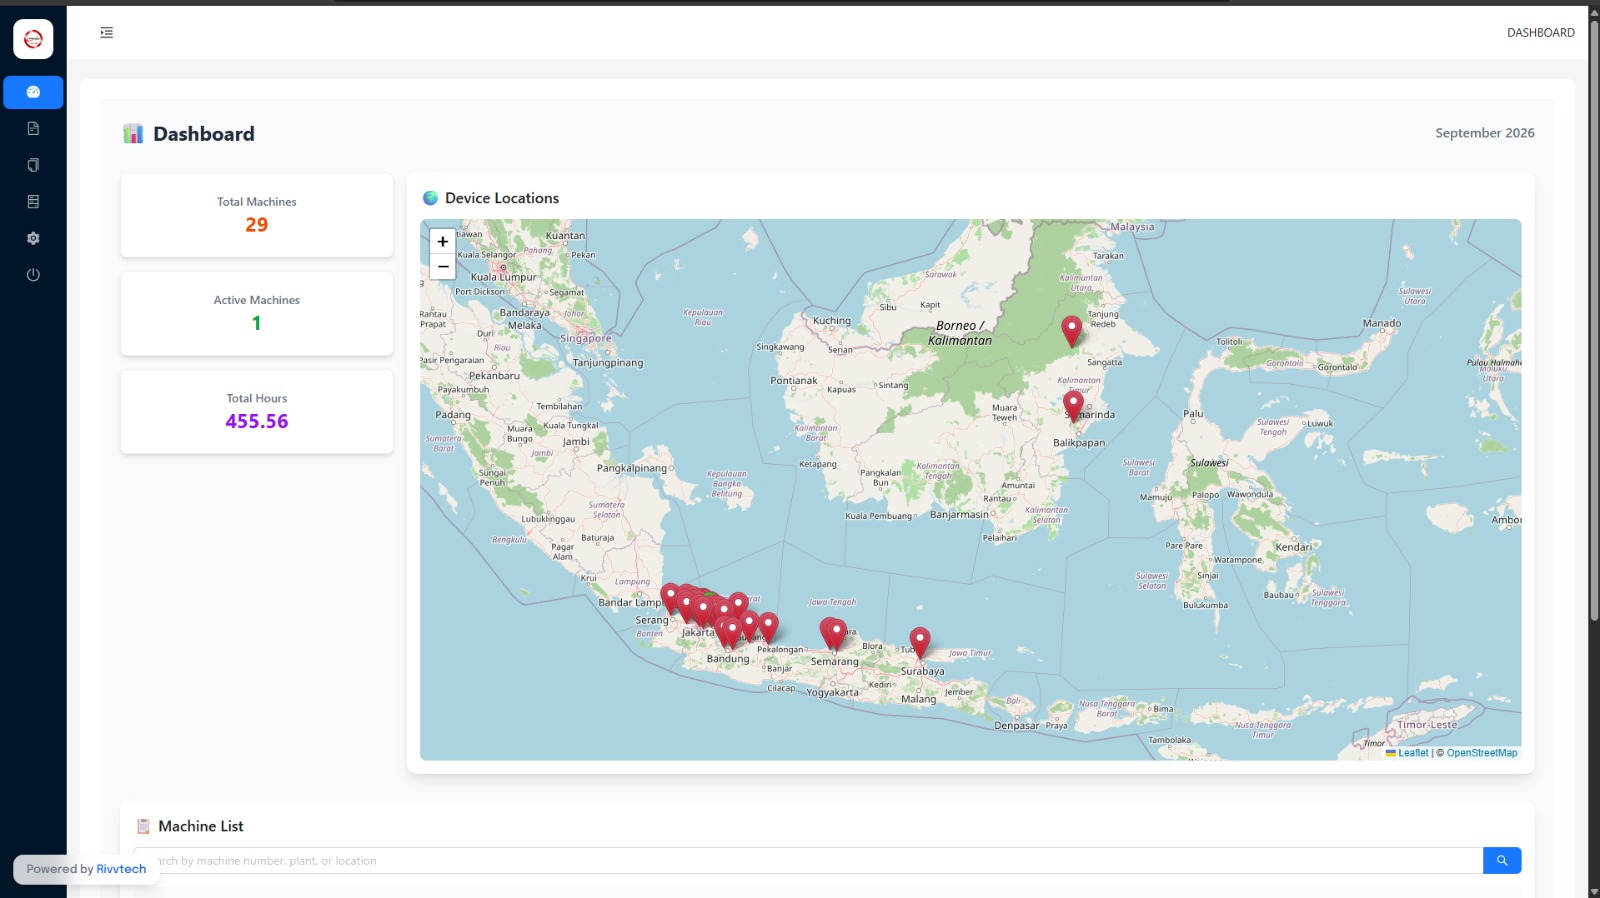Open the stacked copies sidebar icon
1600x898 pixels.
[33, 165]
